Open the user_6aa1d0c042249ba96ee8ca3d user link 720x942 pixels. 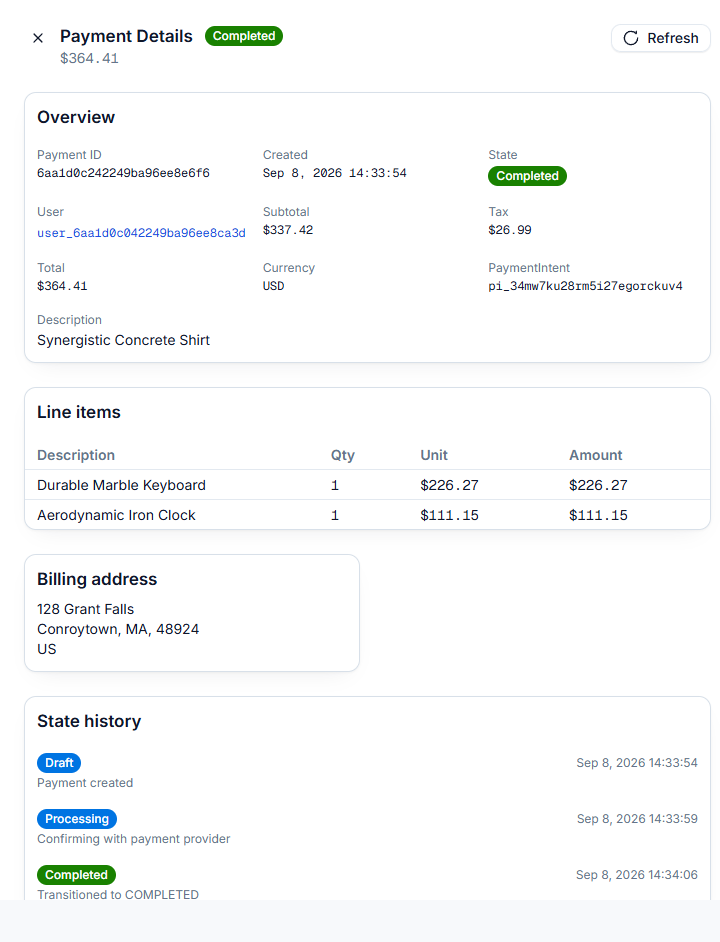click(x=141, y=232)
